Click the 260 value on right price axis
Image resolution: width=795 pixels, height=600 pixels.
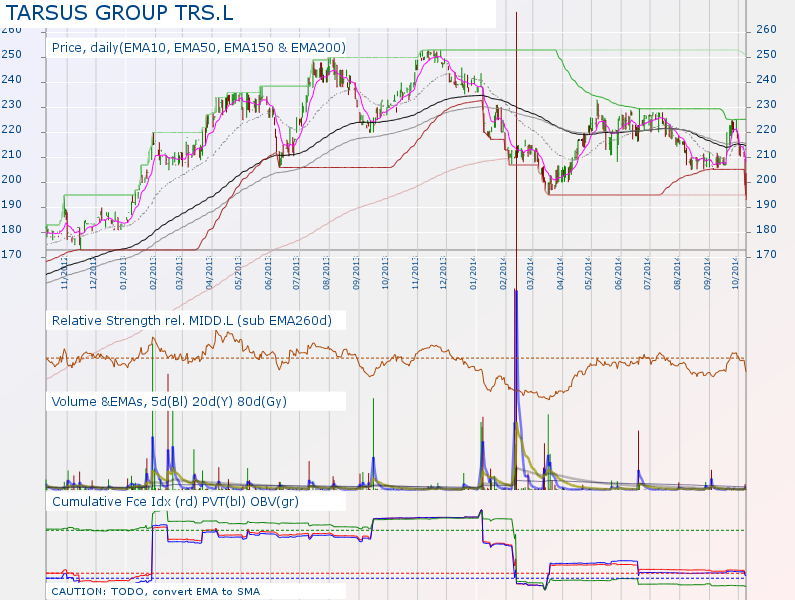[x=766, y=30]
